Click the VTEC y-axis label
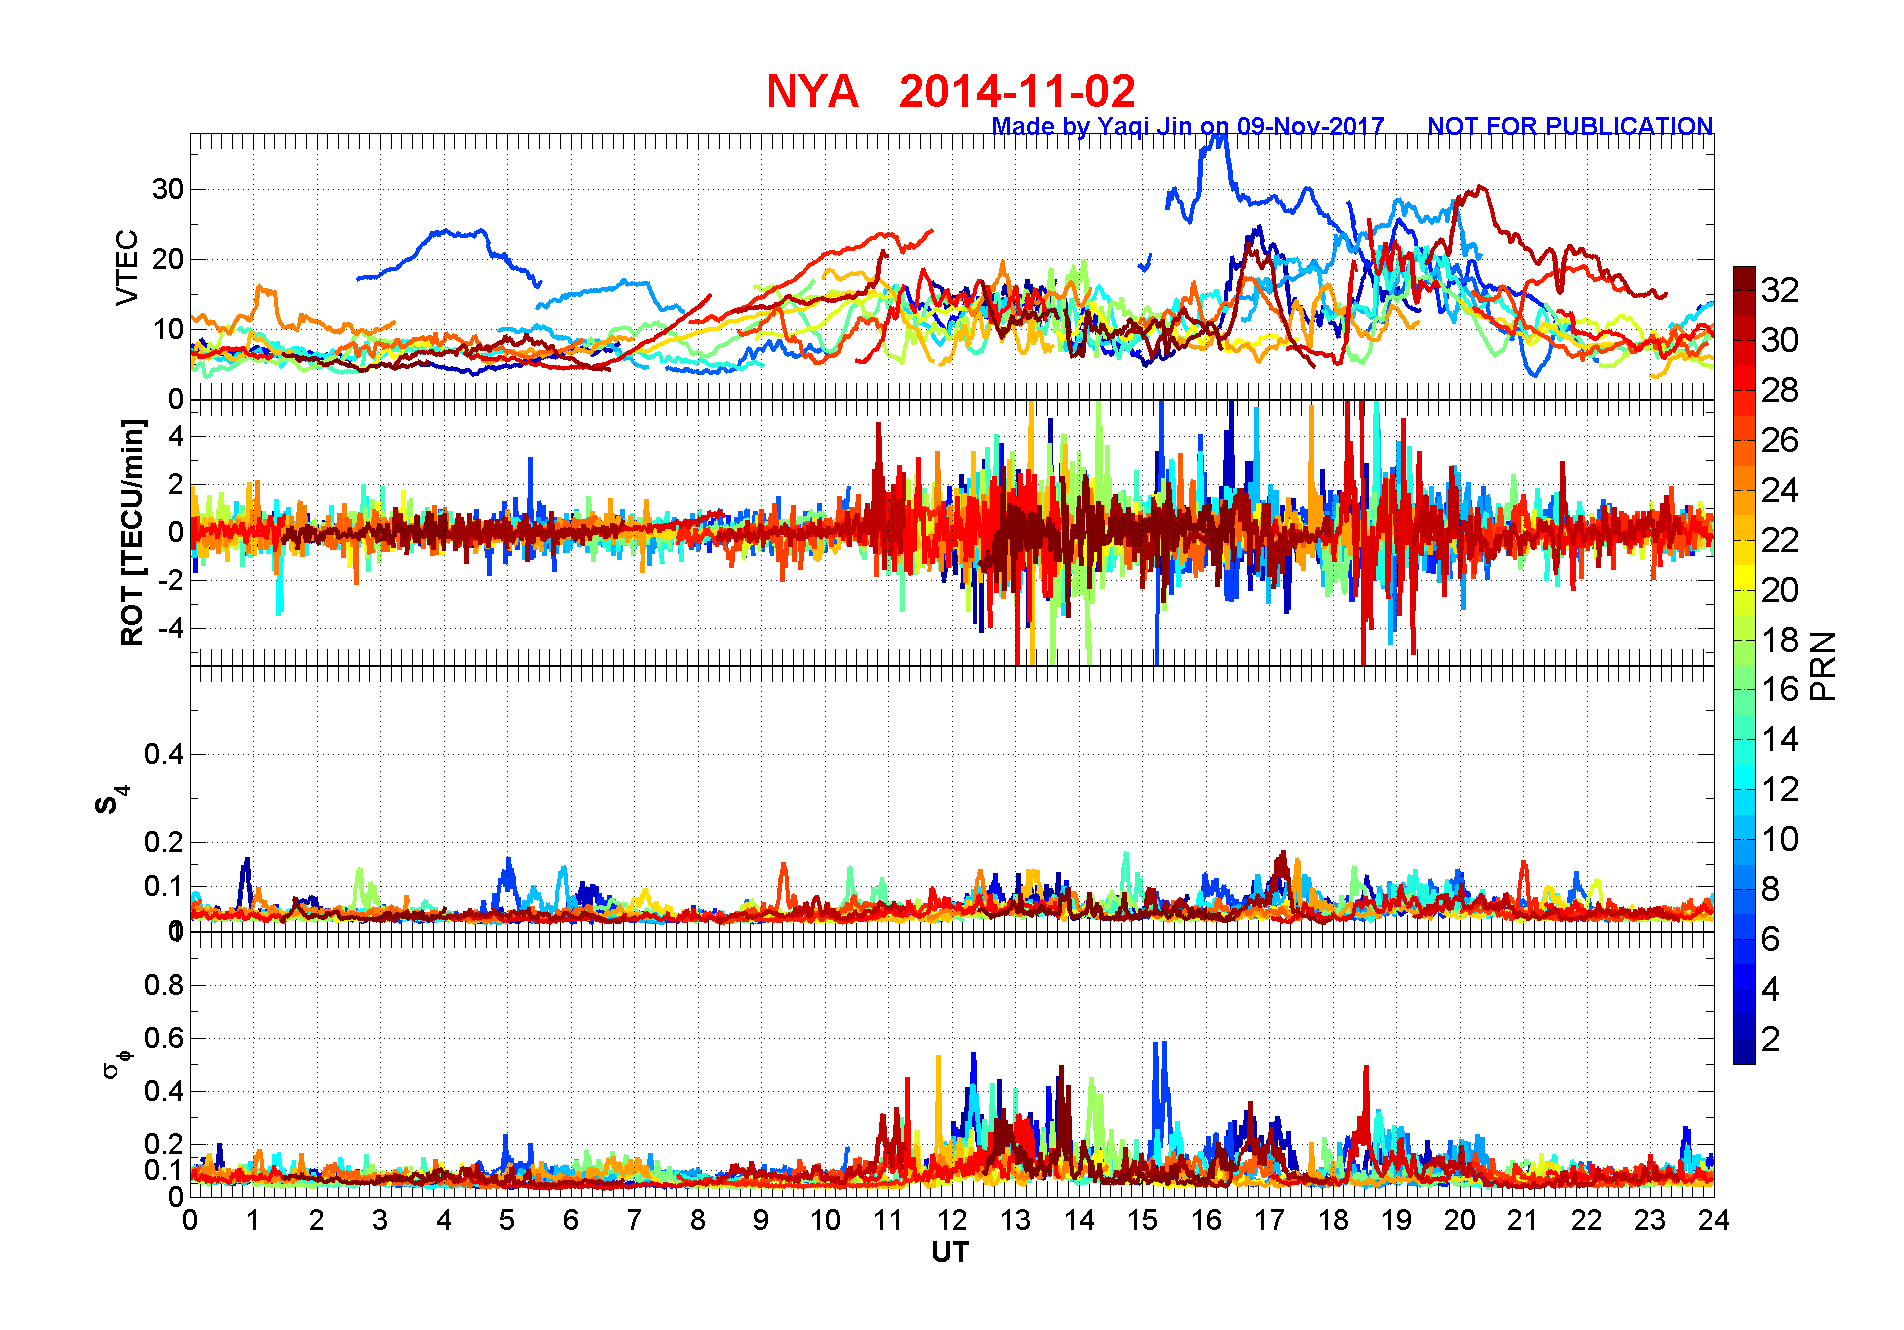This screenshot has height=1330, width=1904. (127, 267)
